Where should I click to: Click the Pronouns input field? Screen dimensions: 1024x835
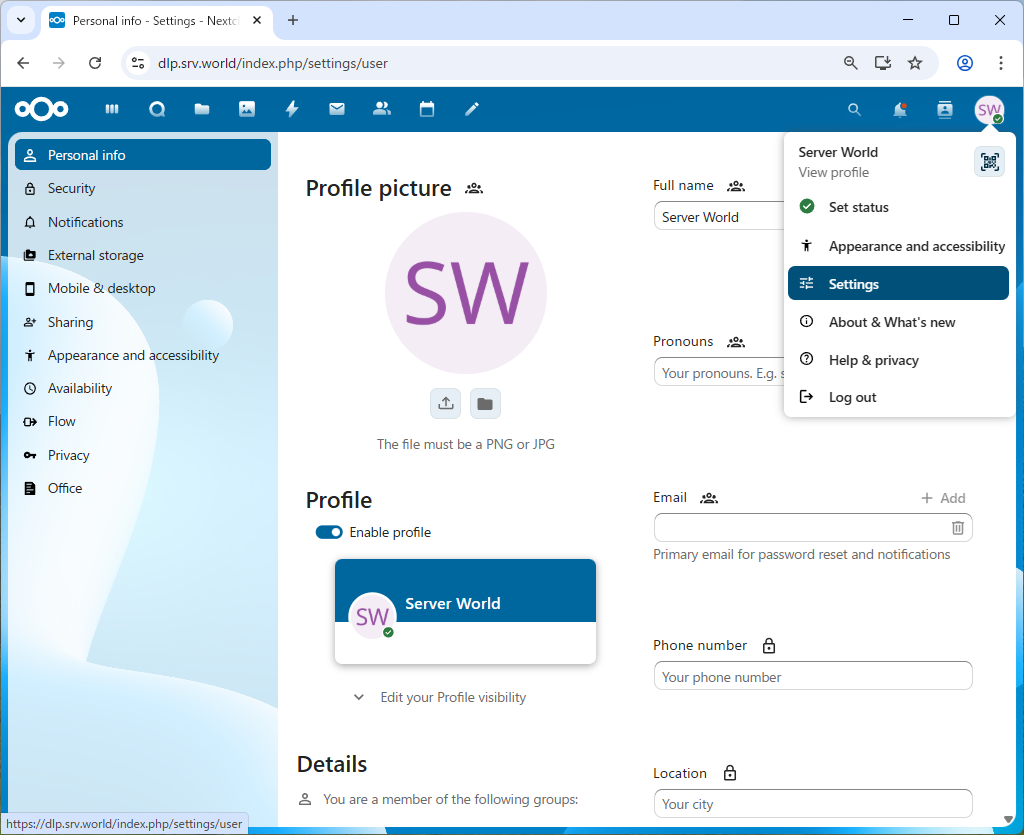click(x=719, y=373)
